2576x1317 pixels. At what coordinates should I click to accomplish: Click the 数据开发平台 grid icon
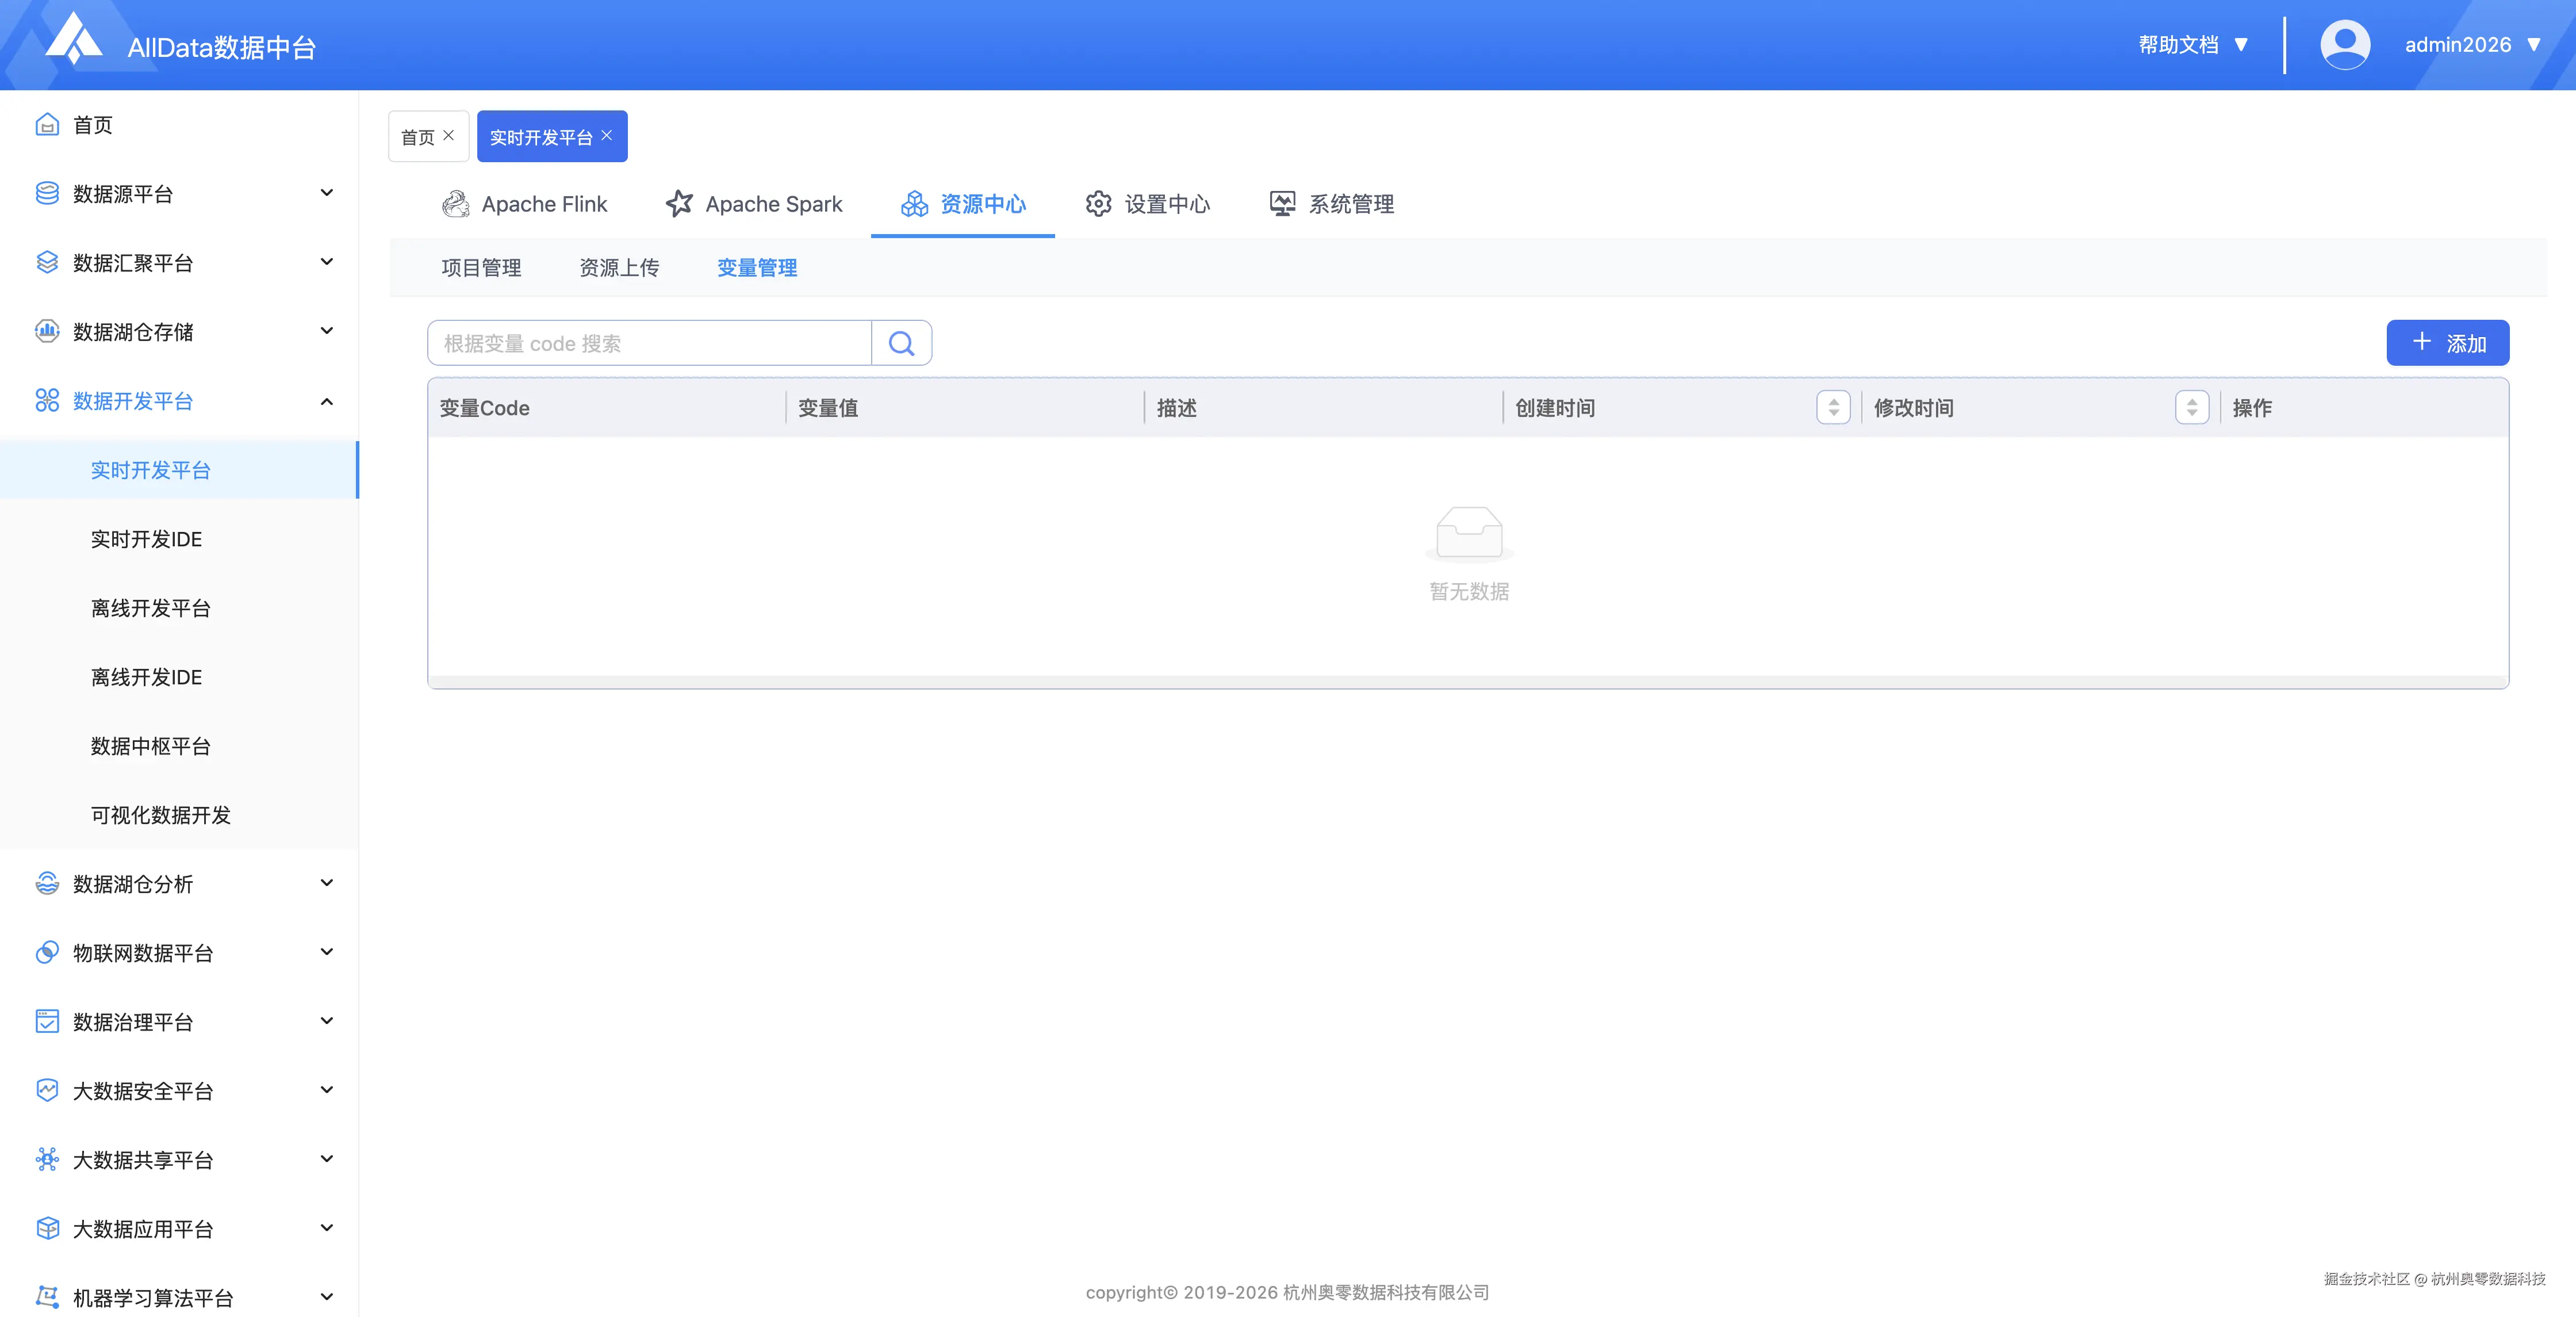(x=47, y=400)
